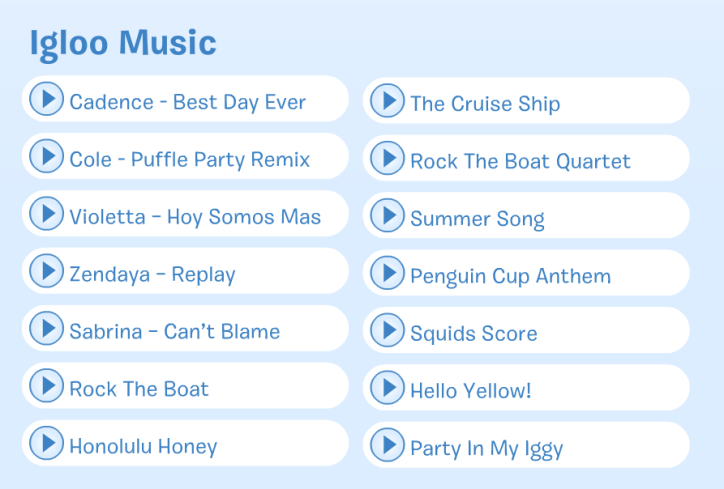Screen dimensions: 724x489
Task: Start Rock The Boat Quartet play icon
Action: tap(387, 158)
